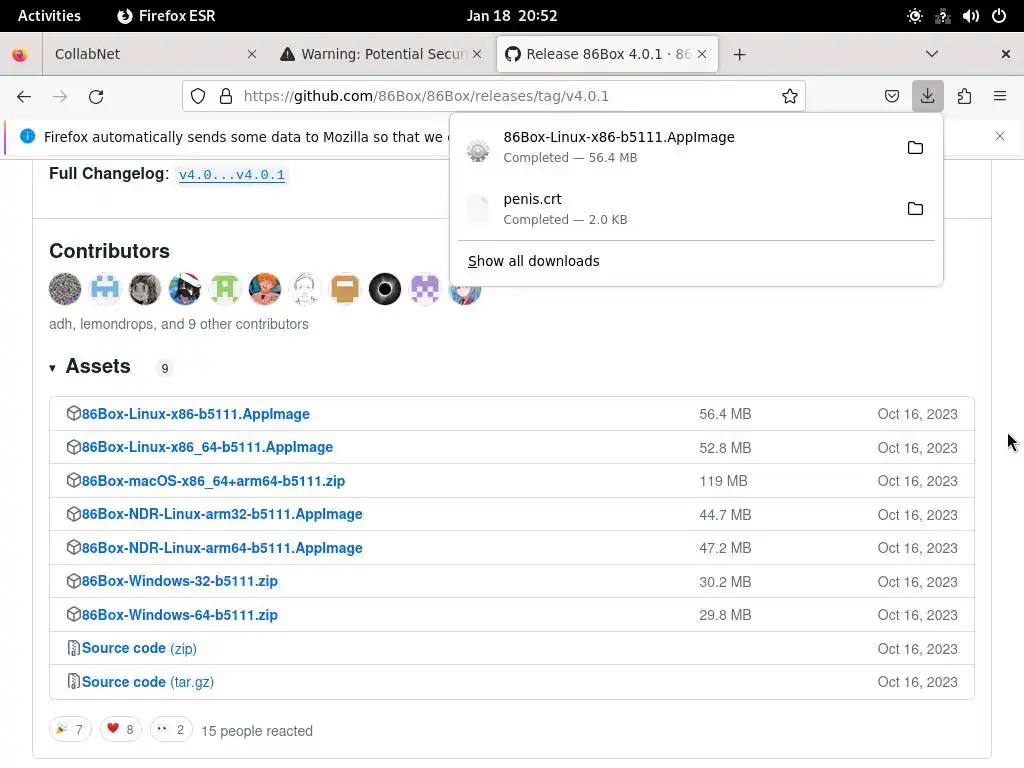
Task: Download 86Box-Linux-x86_64-b5111.AppImage
Action: coord(207,447)
